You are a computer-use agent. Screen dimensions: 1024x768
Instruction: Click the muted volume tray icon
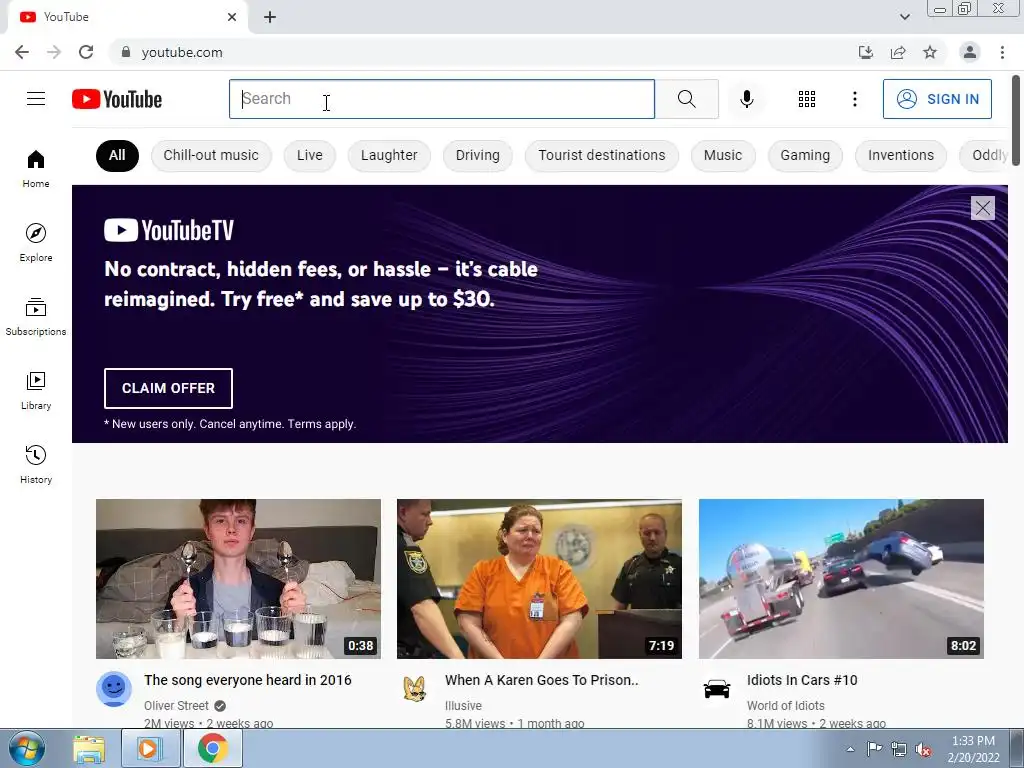coord(923,749)
